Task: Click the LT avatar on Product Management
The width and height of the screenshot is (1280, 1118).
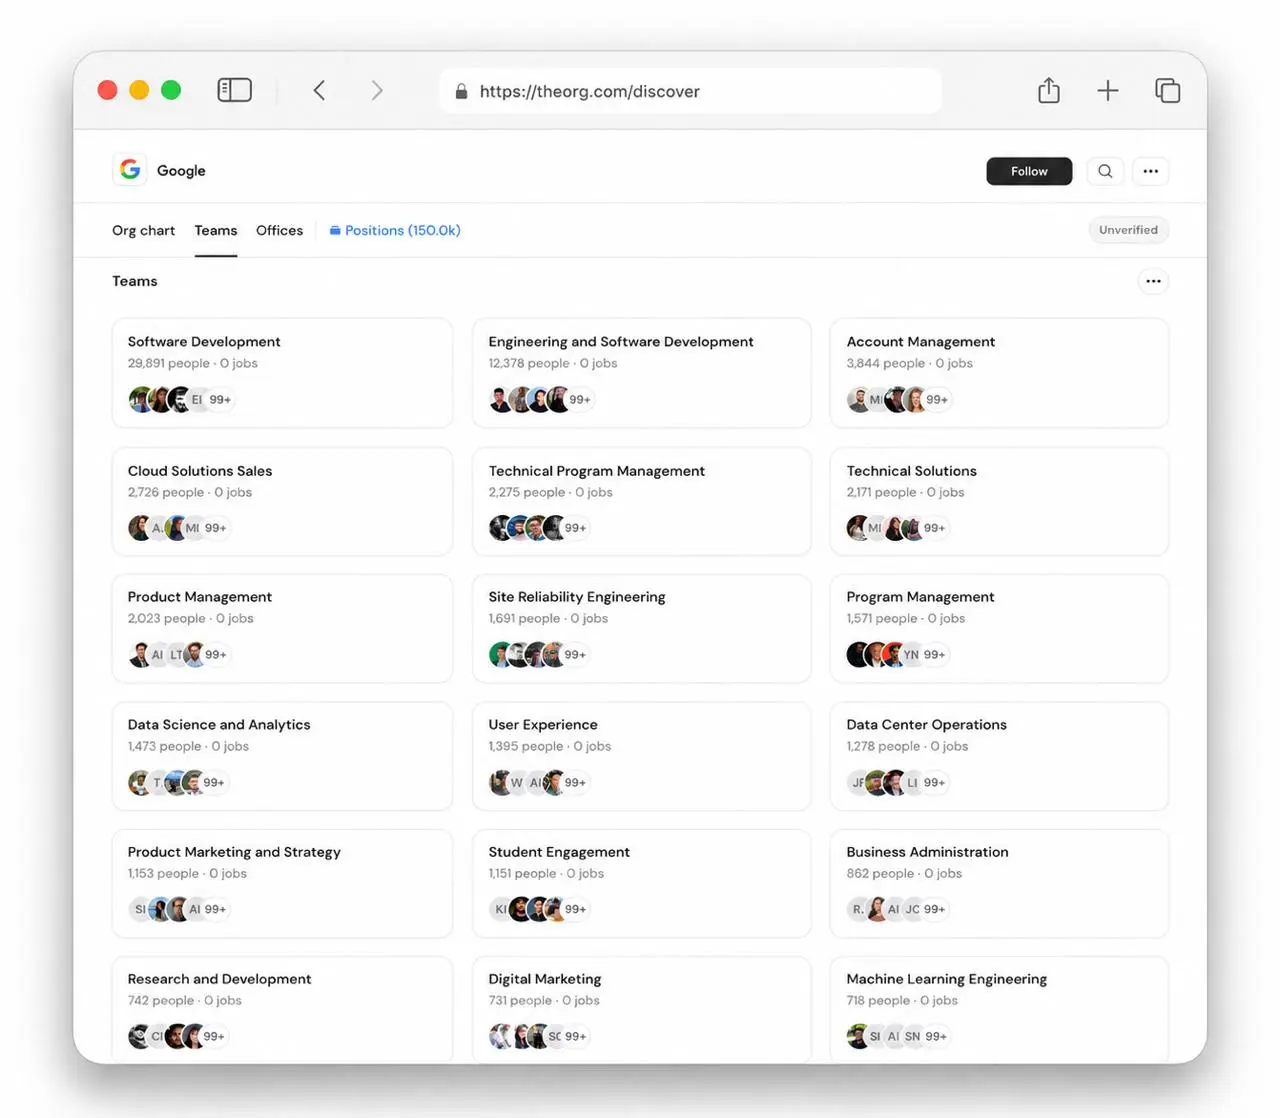Action: pyautogui.click(x=176, y=654)
